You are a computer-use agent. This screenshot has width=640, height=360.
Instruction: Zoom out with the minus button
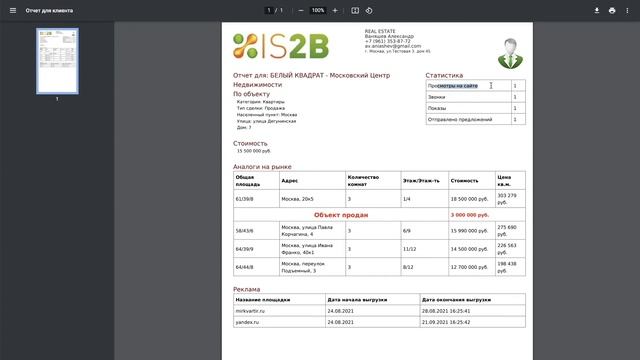(301, 11)
